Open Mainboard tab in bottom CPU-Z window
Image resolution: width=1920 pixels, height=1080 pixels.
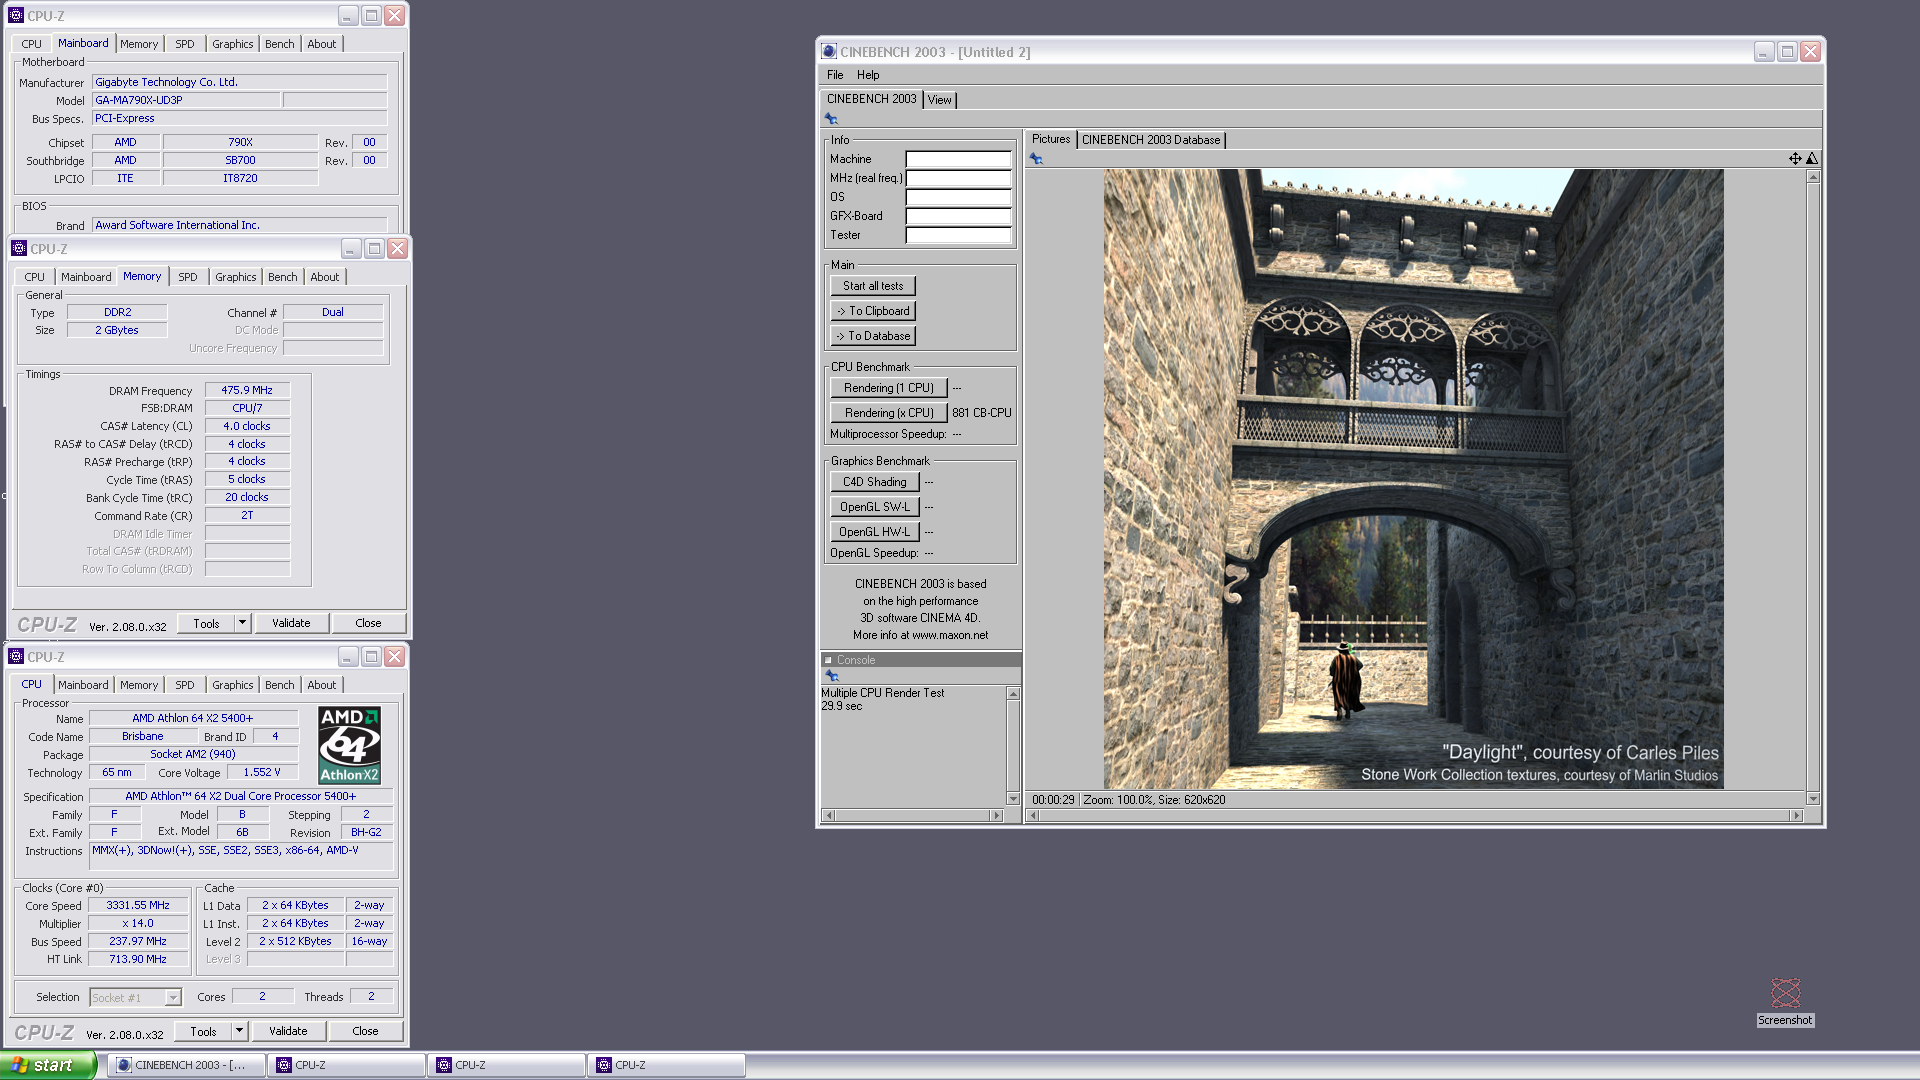click(83, 685)
